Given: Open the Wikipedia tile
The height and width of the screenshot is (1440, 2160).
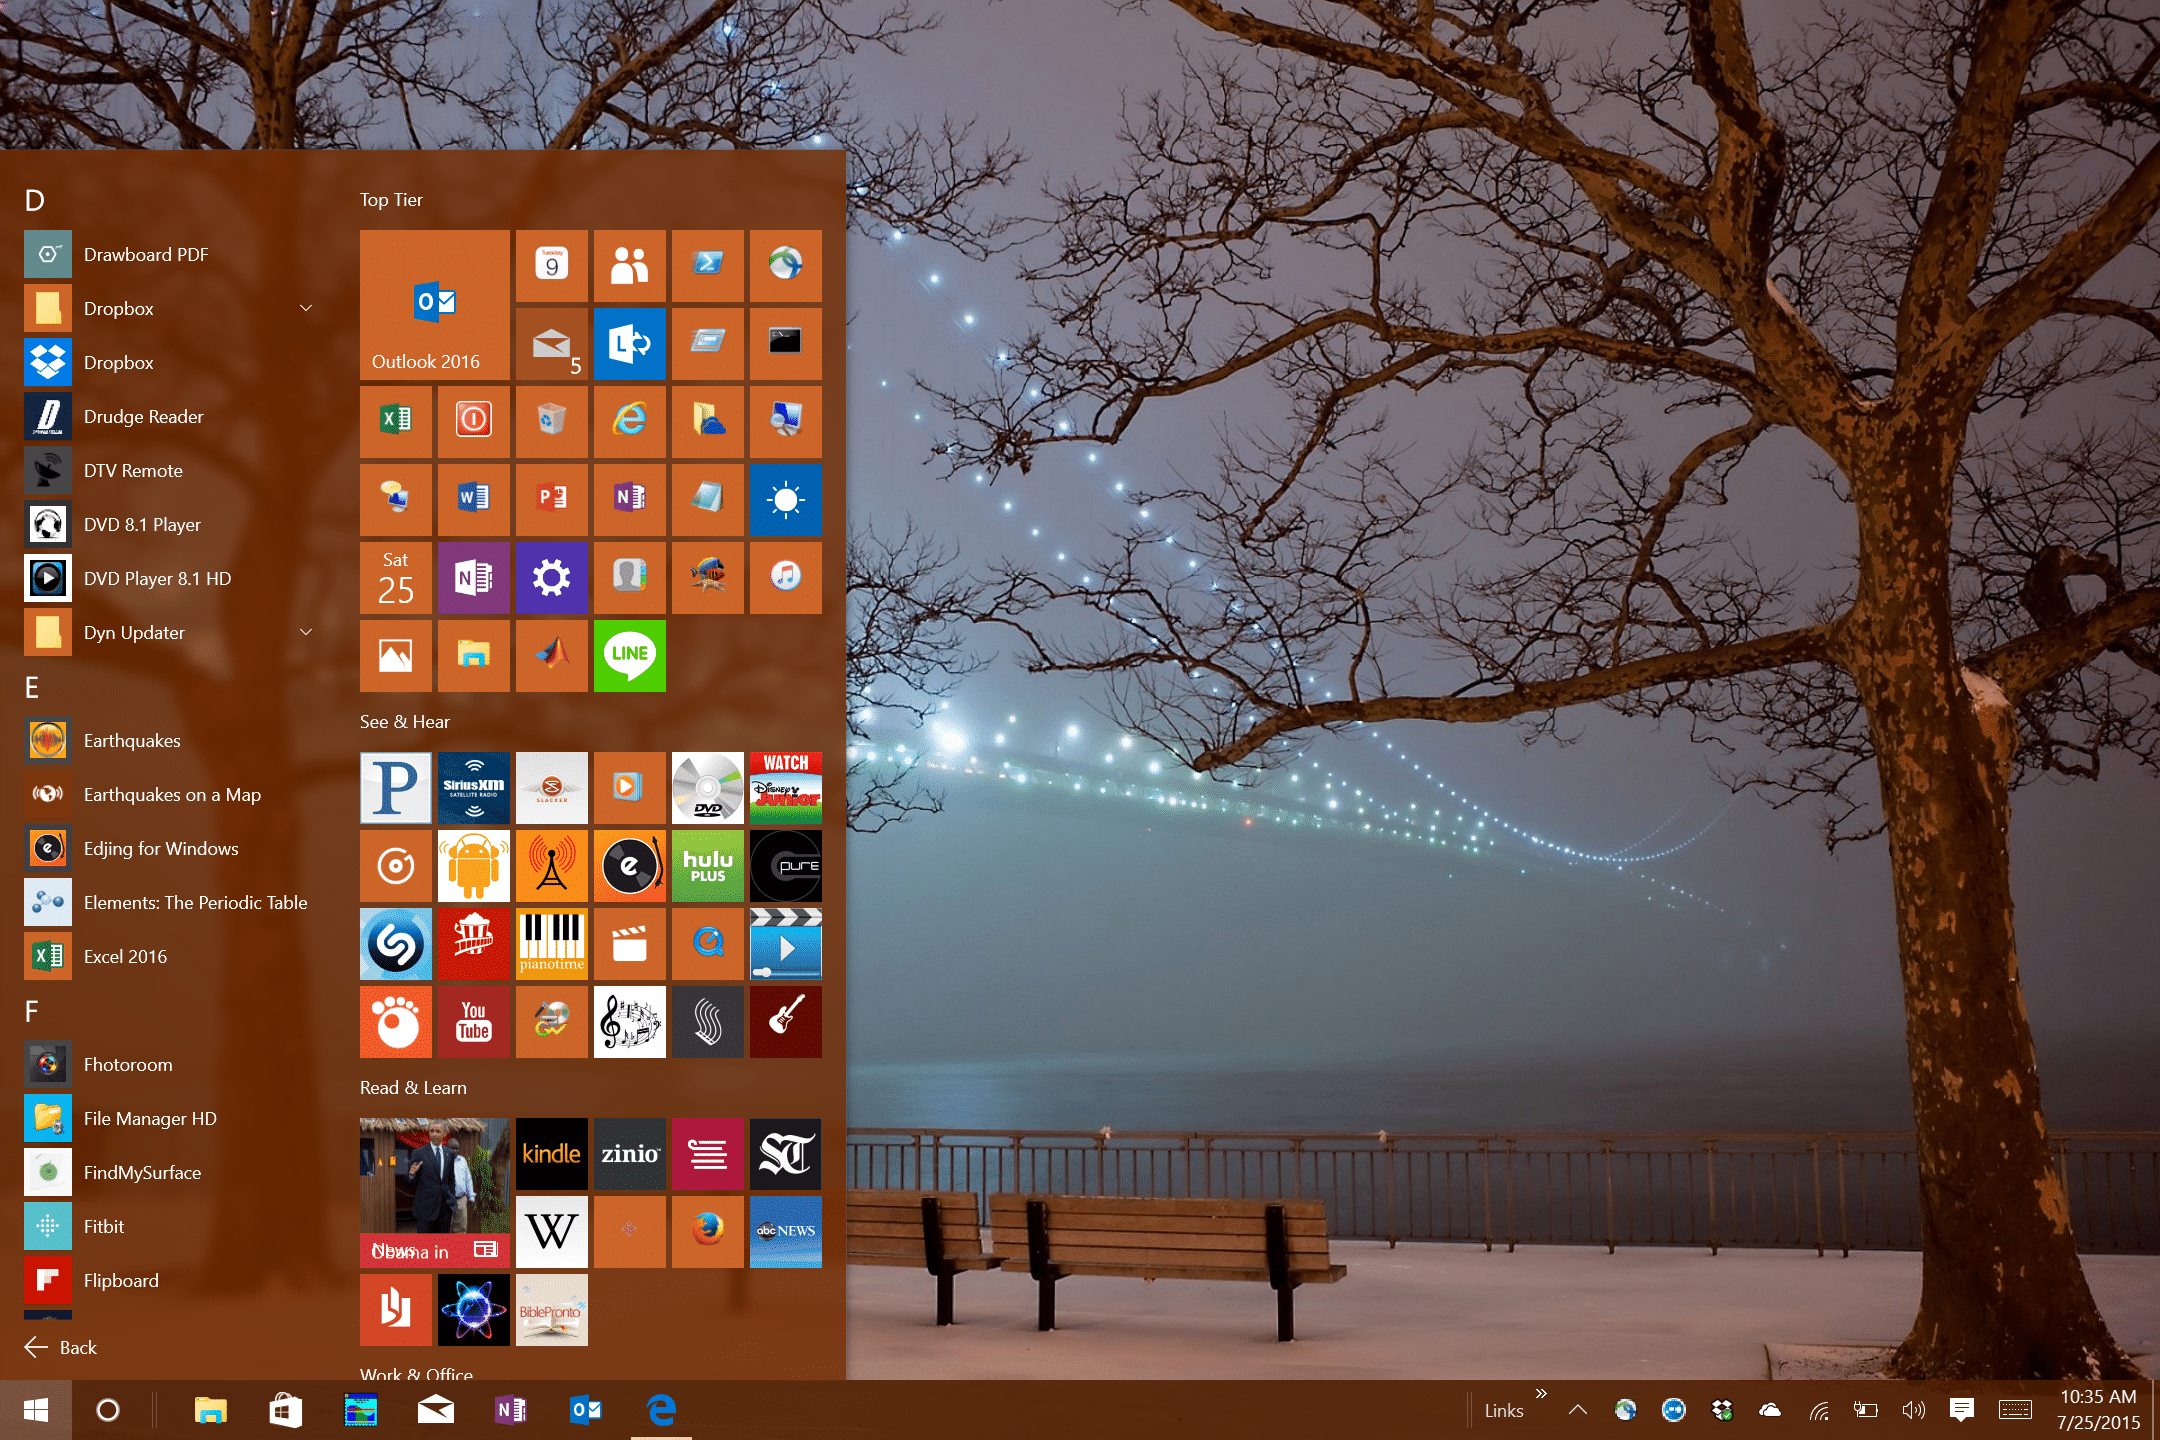Looking at the screenshot, I should tap(552, 1231).
